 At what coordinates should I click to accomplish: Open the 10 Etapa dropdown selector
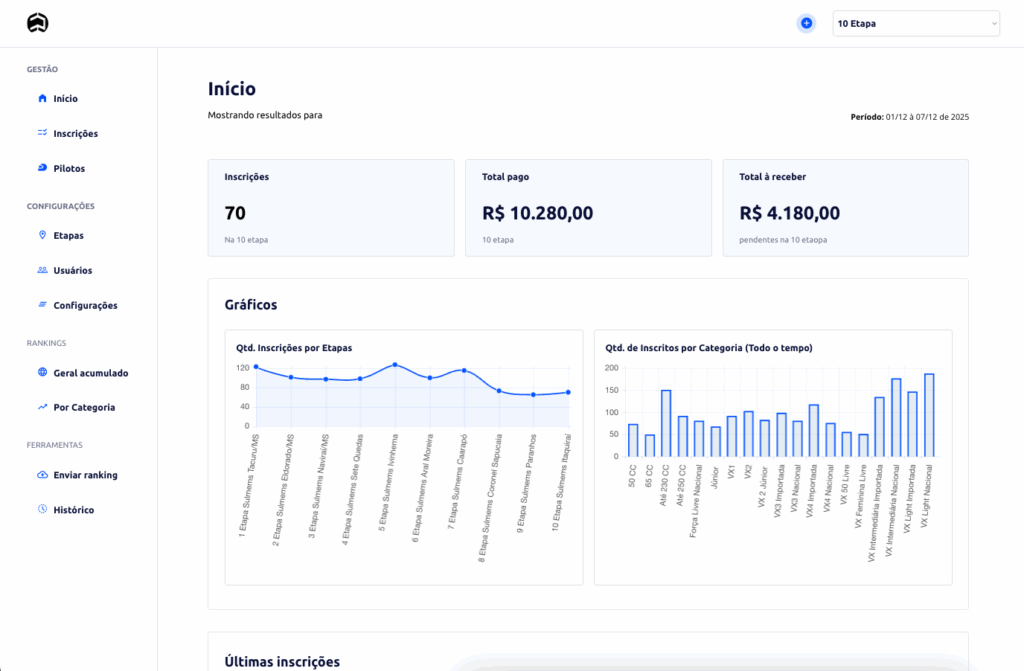click(915, 23)
